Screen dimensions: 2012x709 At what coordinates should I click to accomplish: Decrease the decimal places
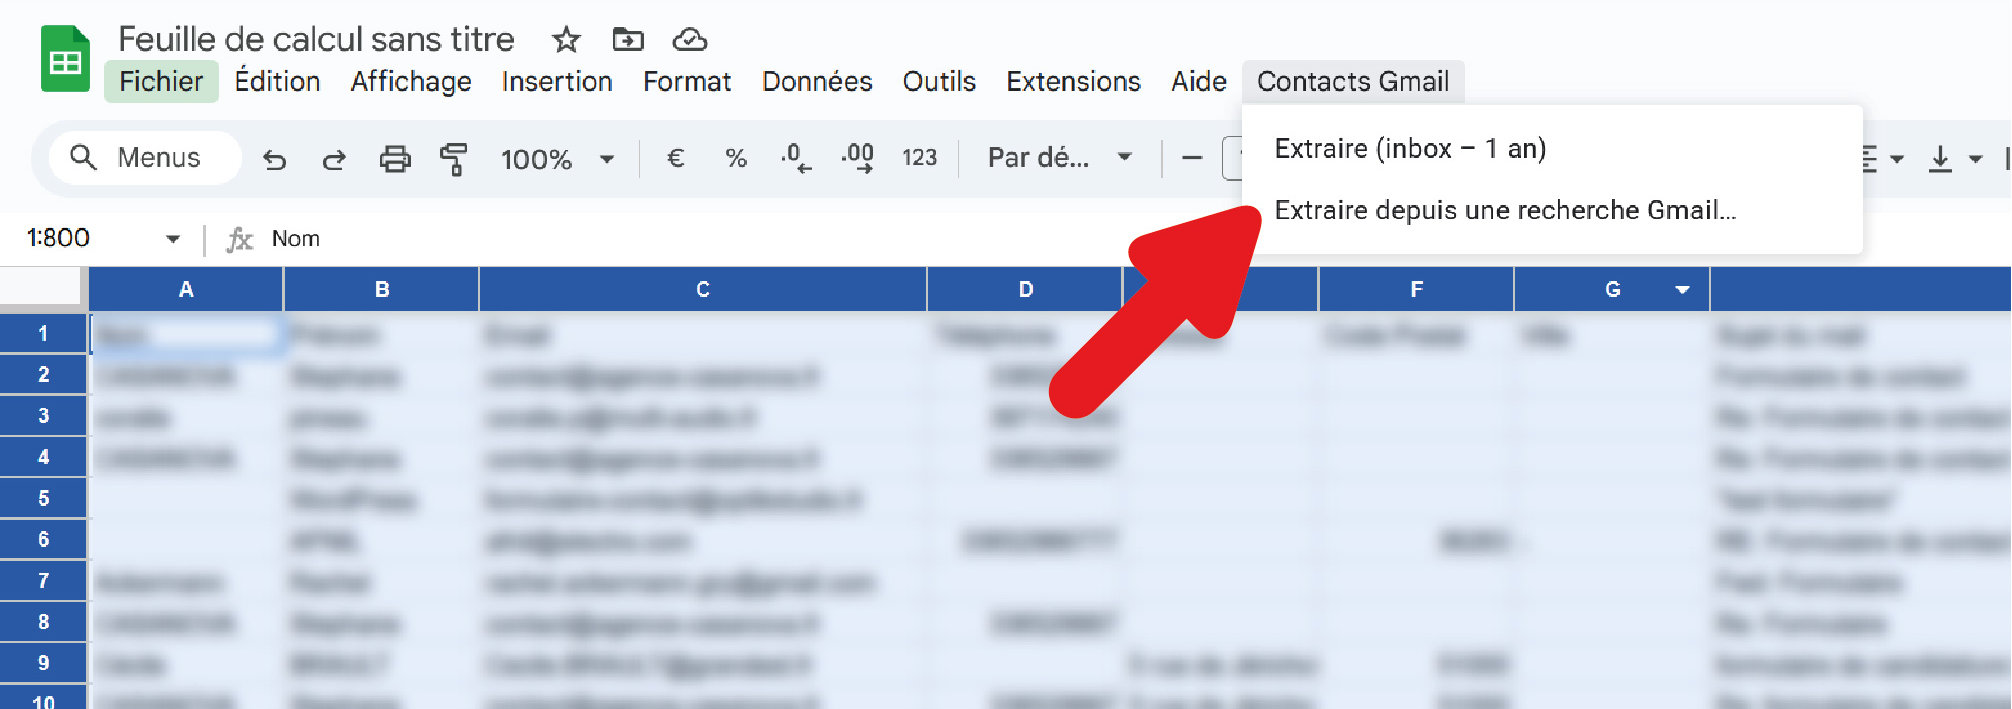[796, 159]
